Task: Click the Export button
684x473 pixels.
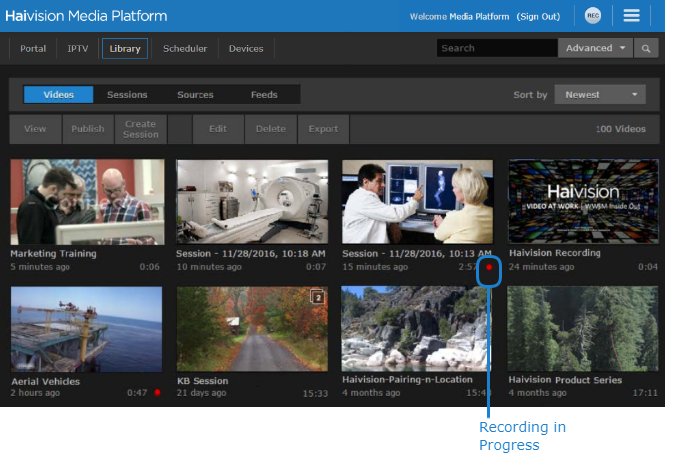Action: tap(323, 129)
